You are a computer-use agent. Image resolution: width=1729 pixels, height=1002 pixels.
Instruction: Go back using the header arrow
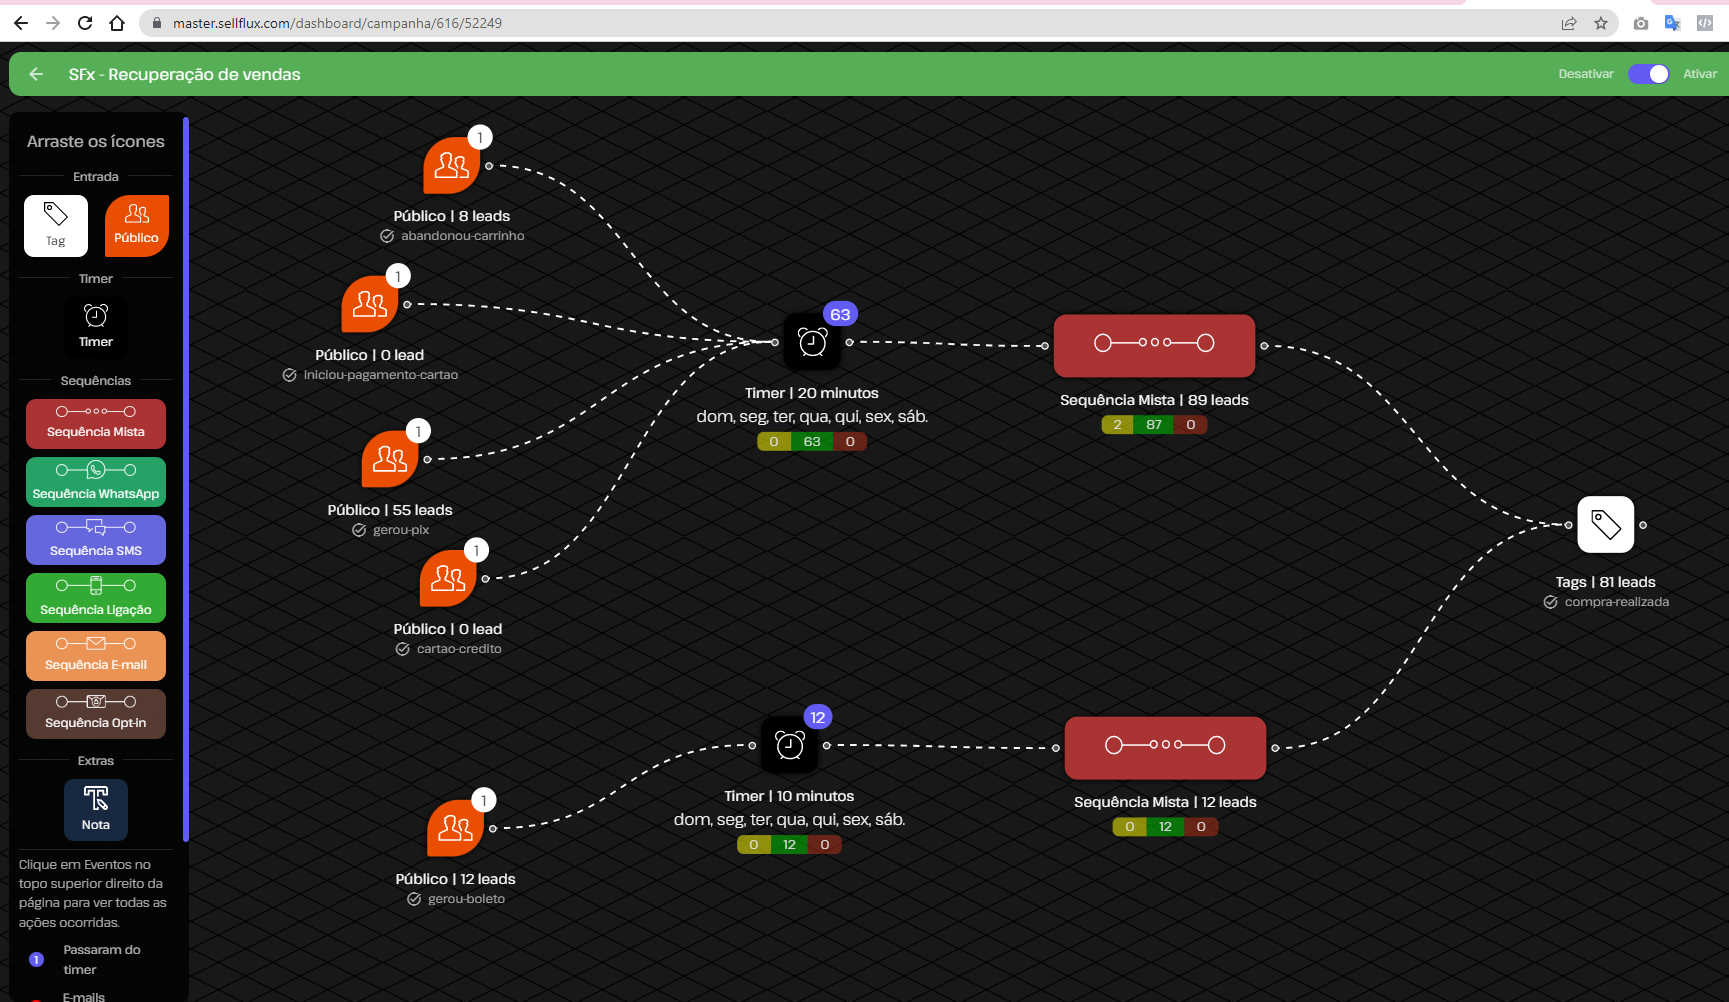(36, 74)
